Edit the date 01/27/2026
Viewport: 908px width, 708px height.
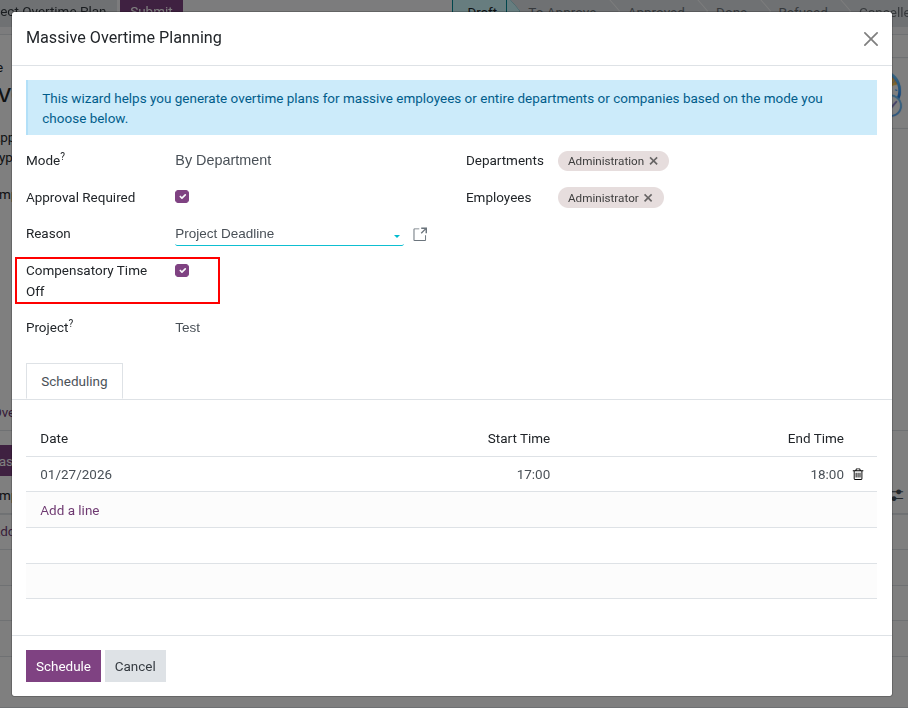75,474
